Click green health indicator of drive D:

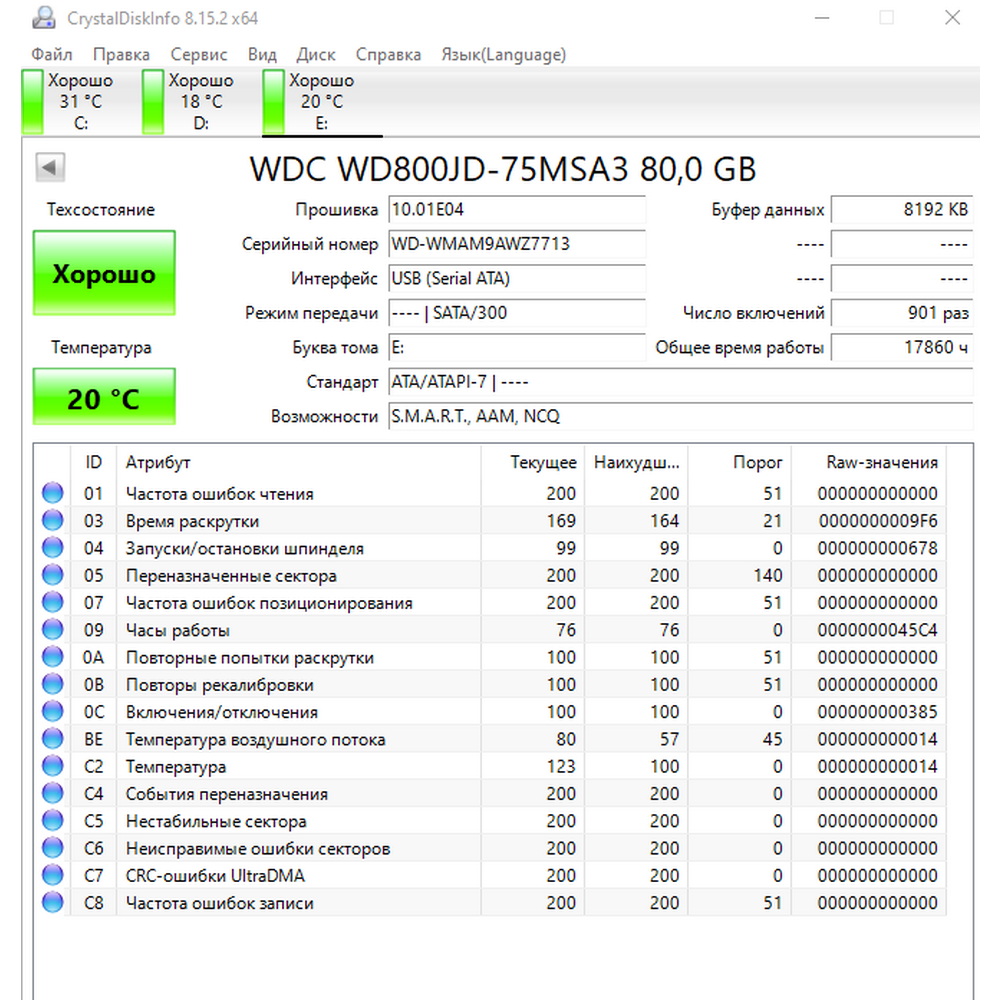[x=153, y=101]
